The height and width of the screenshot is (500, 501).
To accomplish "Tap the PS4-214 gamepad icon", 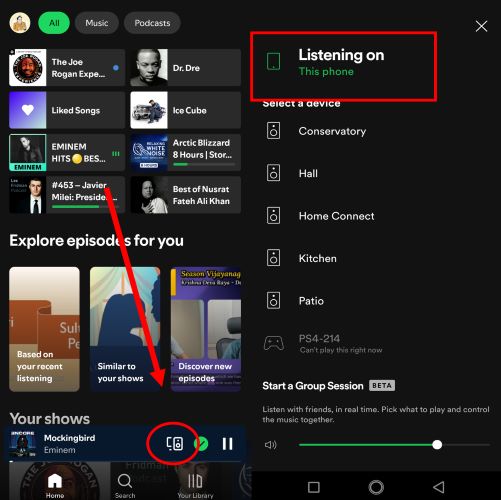I will click(274, 343).
